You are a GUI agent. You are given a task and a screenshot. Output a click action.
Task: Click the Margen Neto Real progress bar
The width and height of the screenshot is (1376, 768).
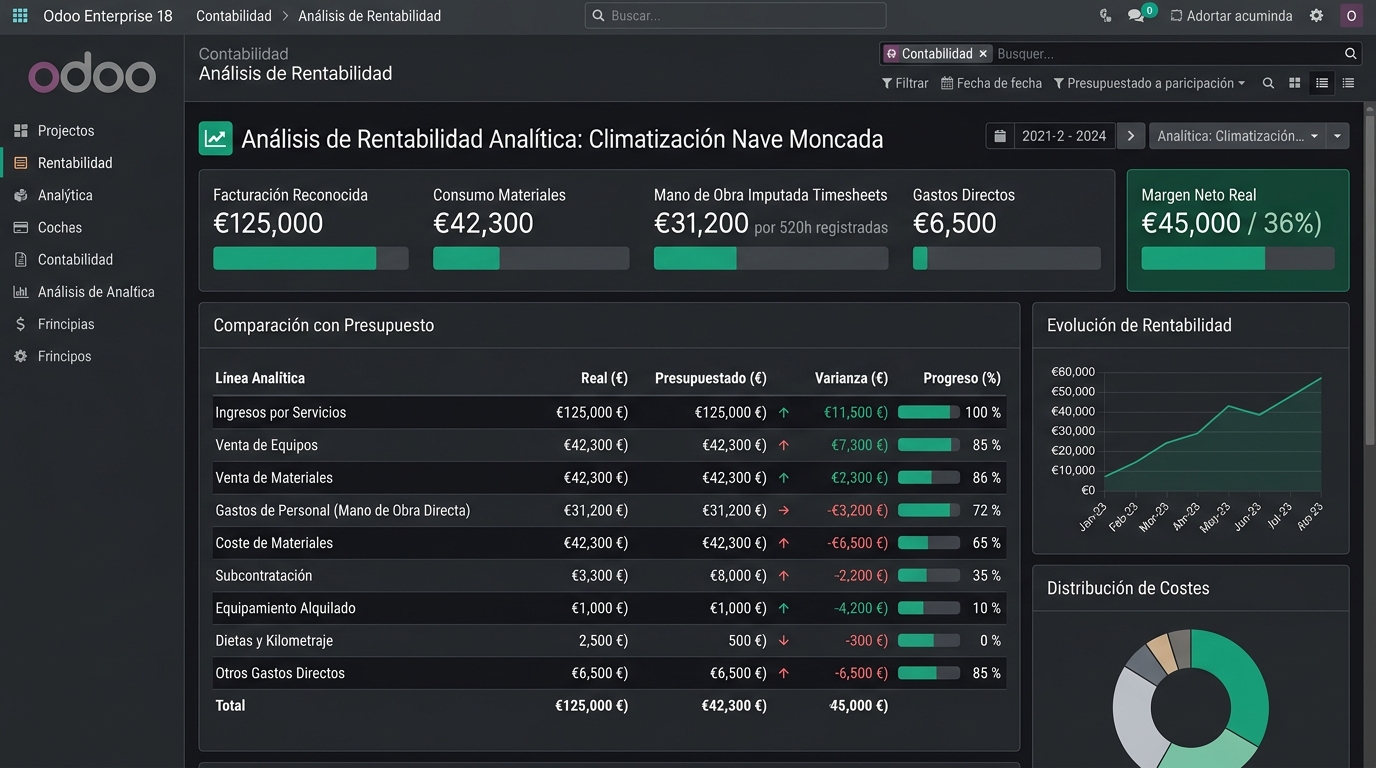click(x=1238, y=258)
